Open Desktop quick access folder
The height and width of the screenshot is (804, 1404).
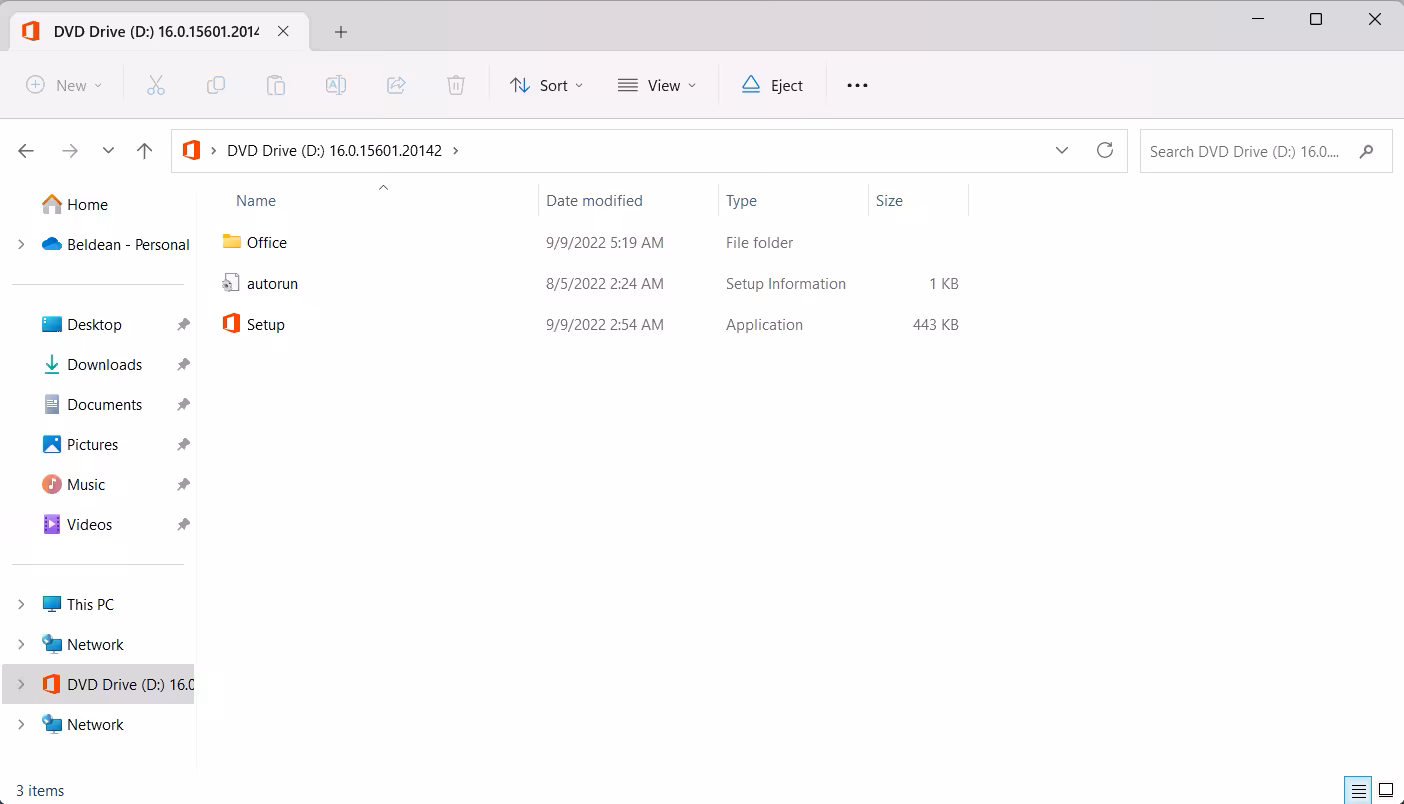click(x=94, y=324)
